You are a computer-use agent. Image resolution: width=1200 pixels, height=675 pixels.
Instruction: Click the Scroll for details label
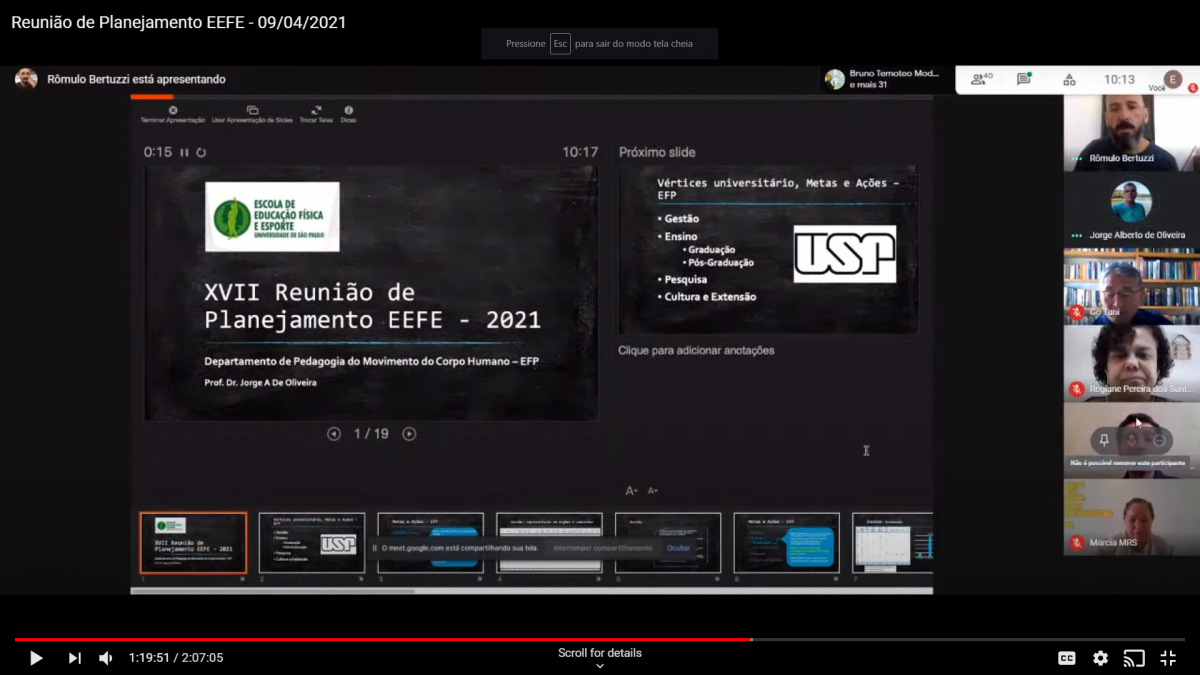[600, 653]
